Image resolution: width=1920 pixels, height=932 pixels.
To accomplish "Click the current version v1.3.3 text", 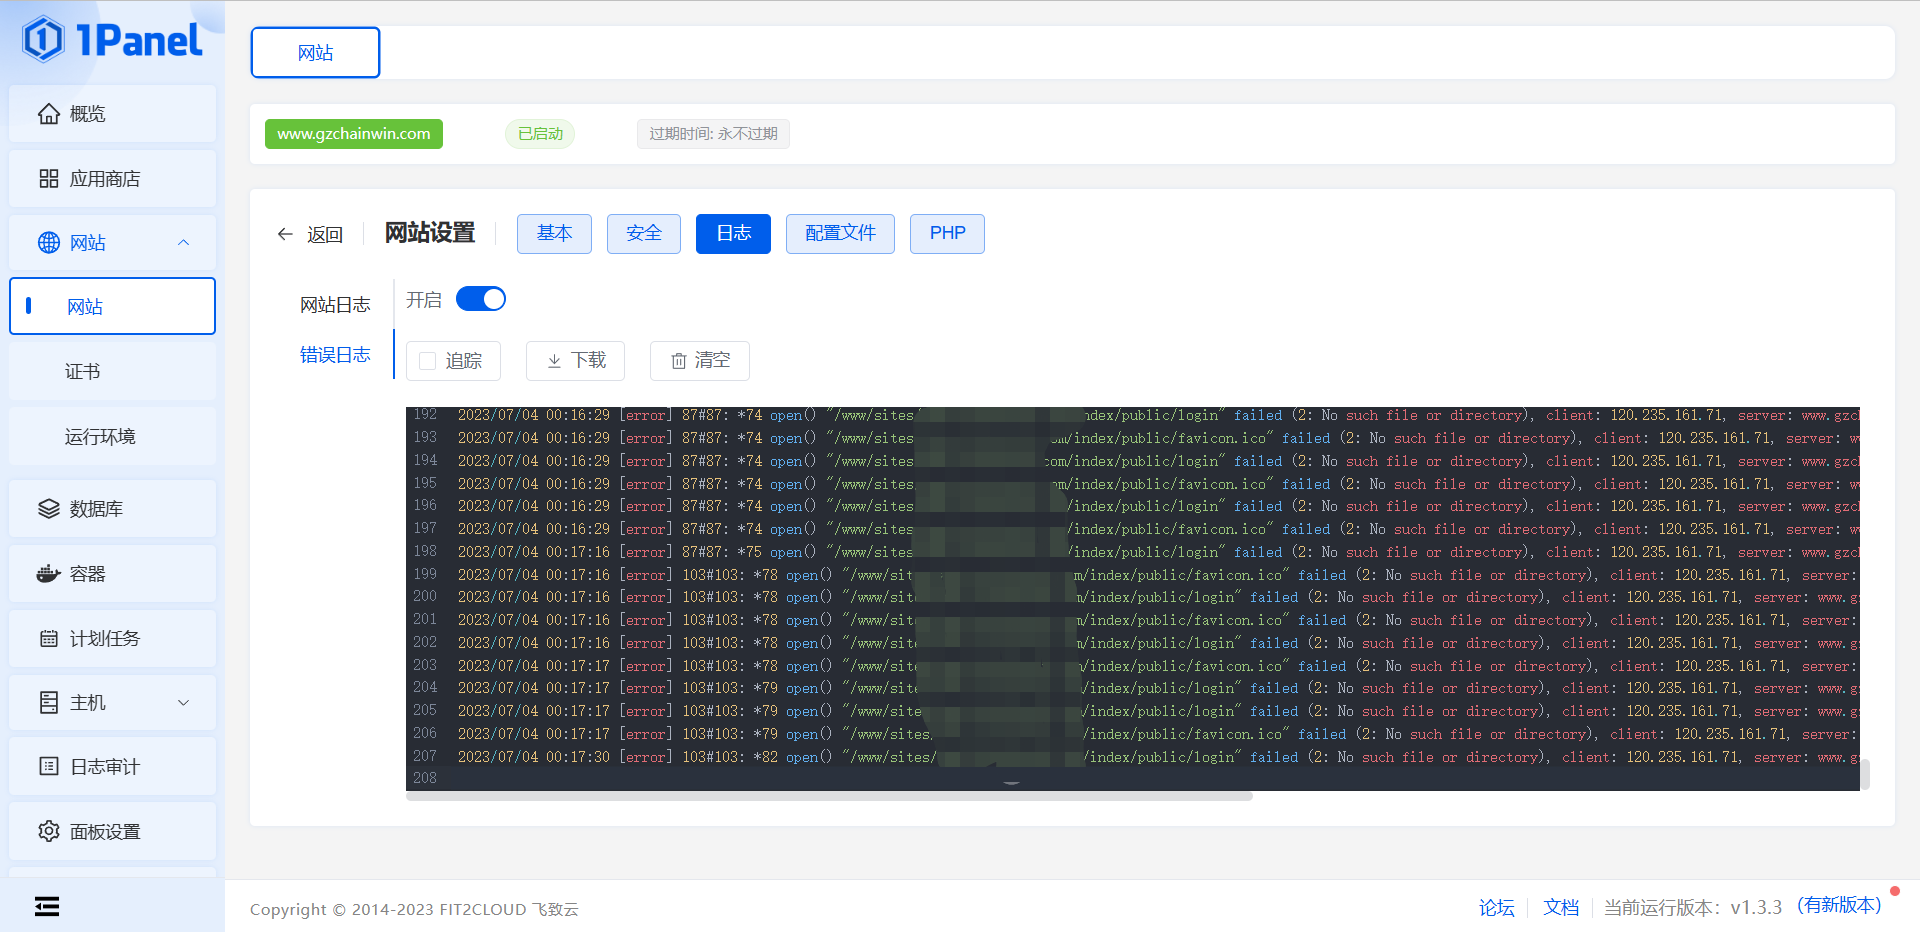I will pyautogui.click(x=1756, y=907).
